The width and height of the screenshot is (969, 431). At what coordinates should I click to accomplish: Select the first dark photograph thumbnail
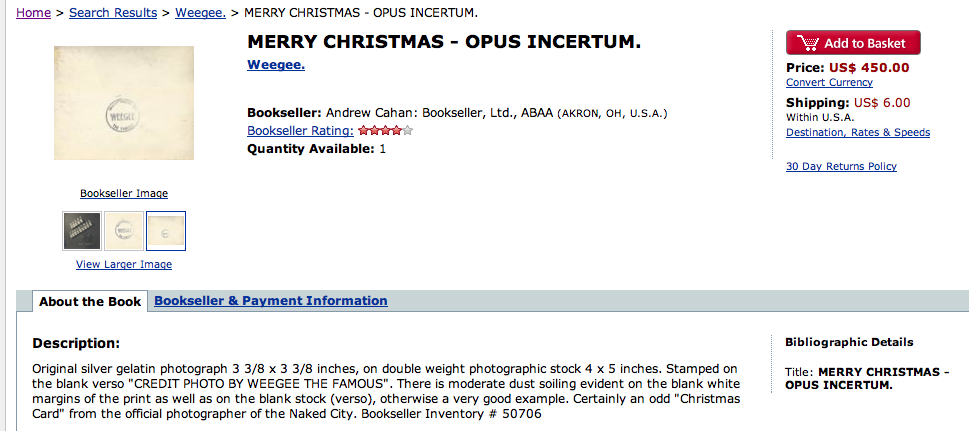(x=80, y=231)
